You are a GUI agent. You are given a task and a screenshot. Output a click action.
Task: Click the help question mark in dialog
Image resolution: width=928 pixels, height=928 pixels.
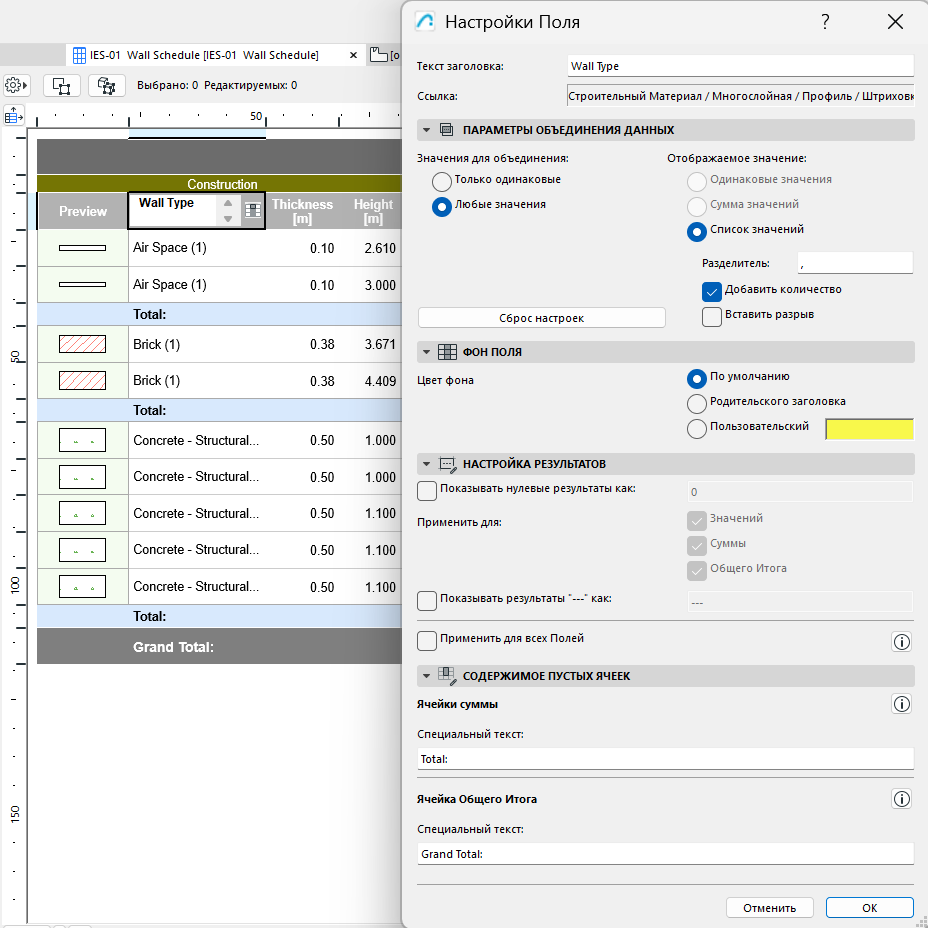(x=826, y=22)
